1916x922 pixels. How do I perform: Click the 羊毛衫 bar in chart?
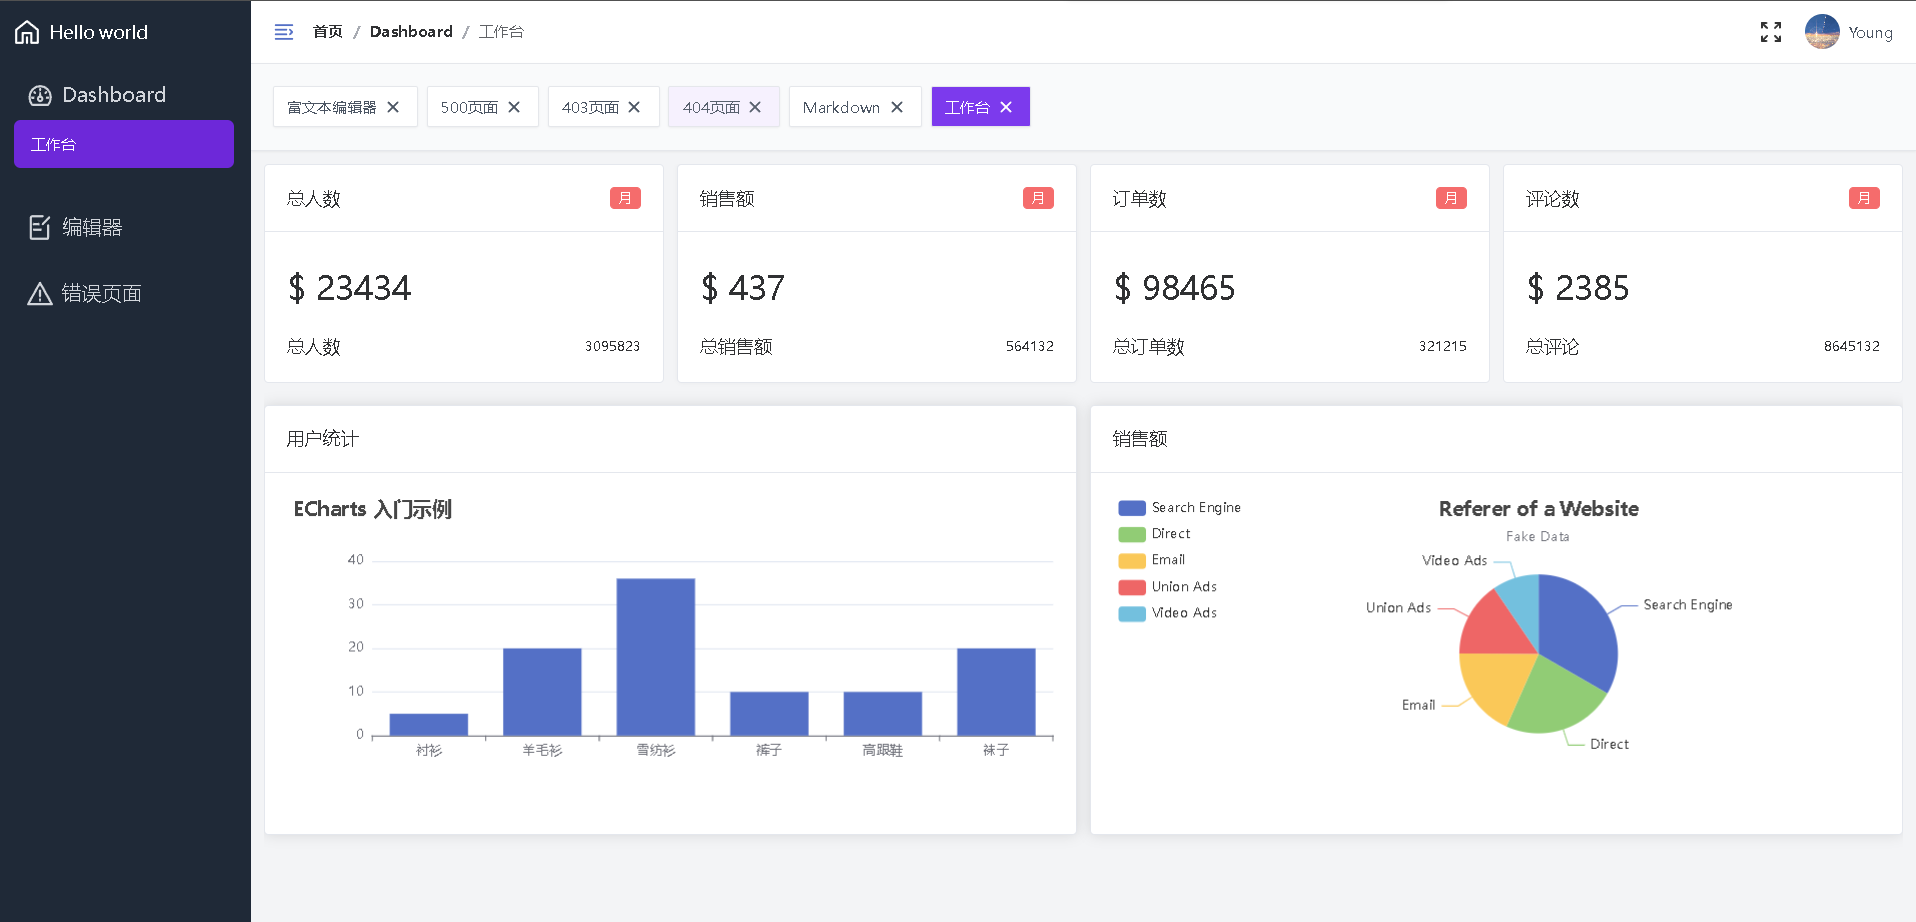pyautogui.click(x=542, y=692)
